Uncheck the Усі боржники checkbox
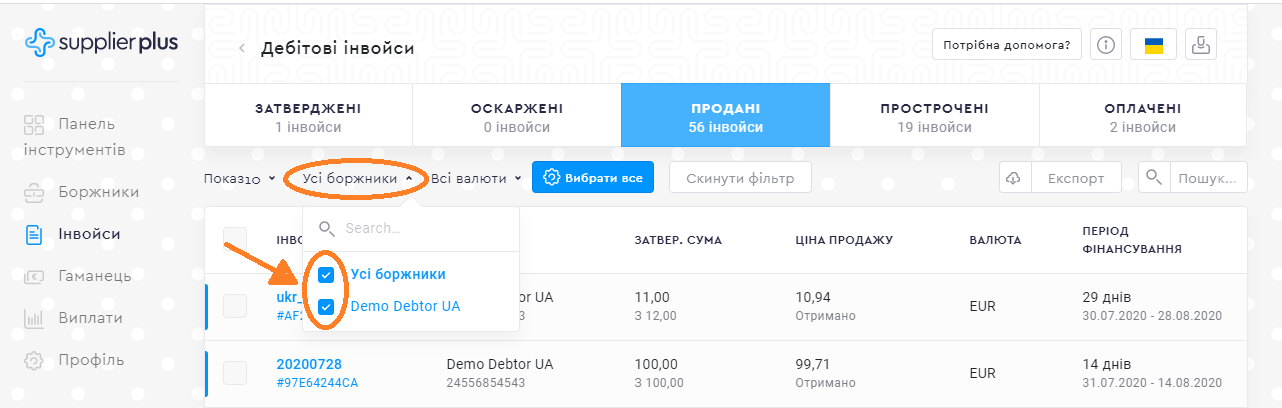The height and width of the screenshot is (408, 1282). tap(326, 275)
